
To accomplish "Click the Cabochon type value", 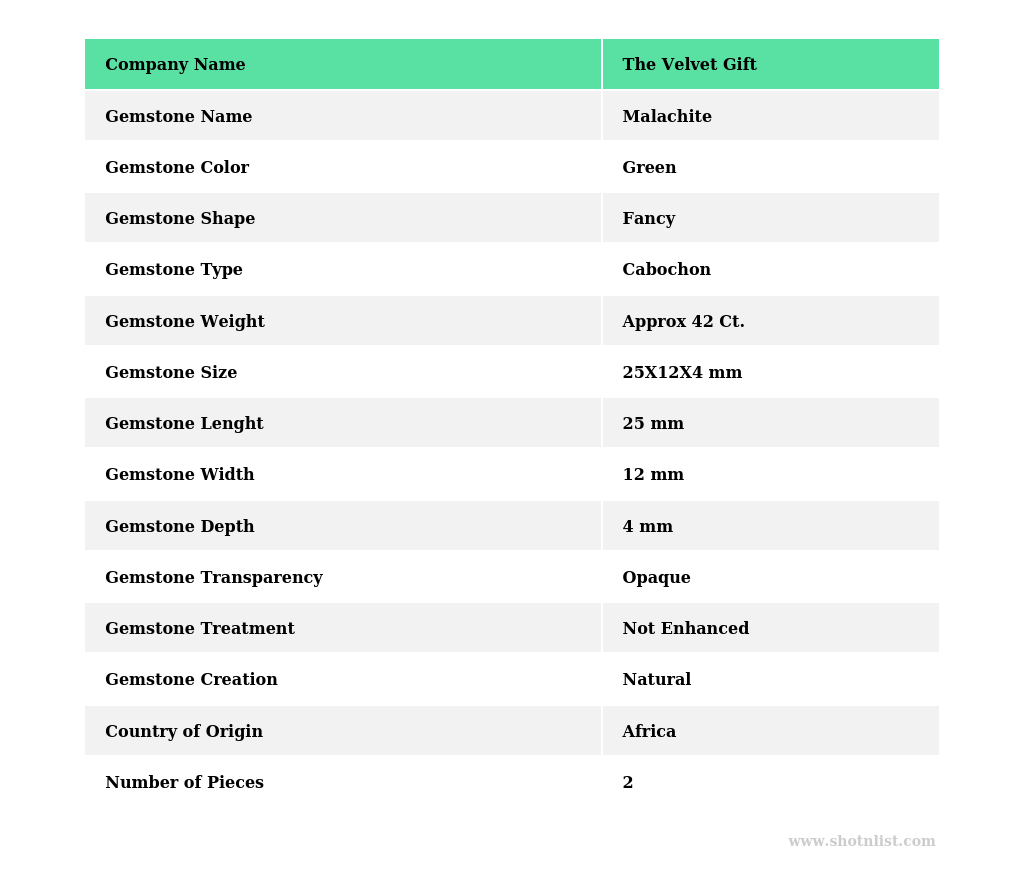I will point(666,270).
